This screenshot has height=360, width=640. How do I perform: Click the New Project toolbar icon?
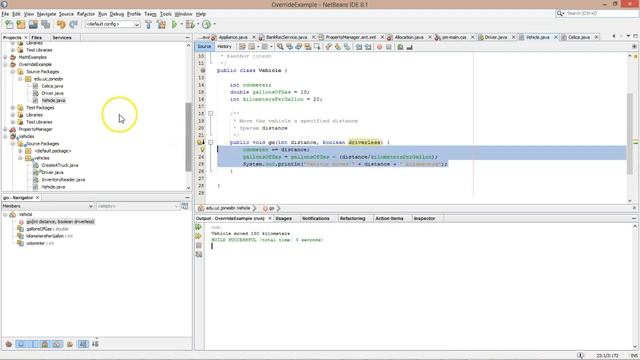pyautogui.click(x=21, y=24)
